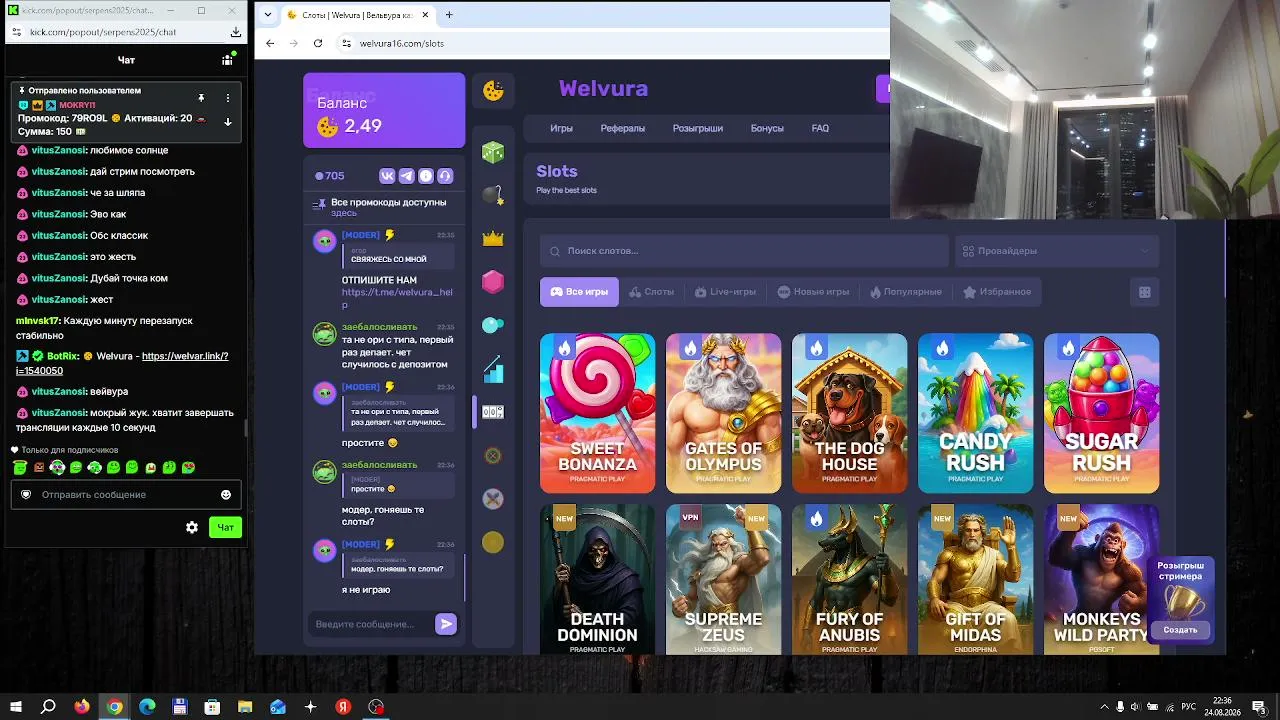Follow the t.me/welvura_help link

pos(397,298)
